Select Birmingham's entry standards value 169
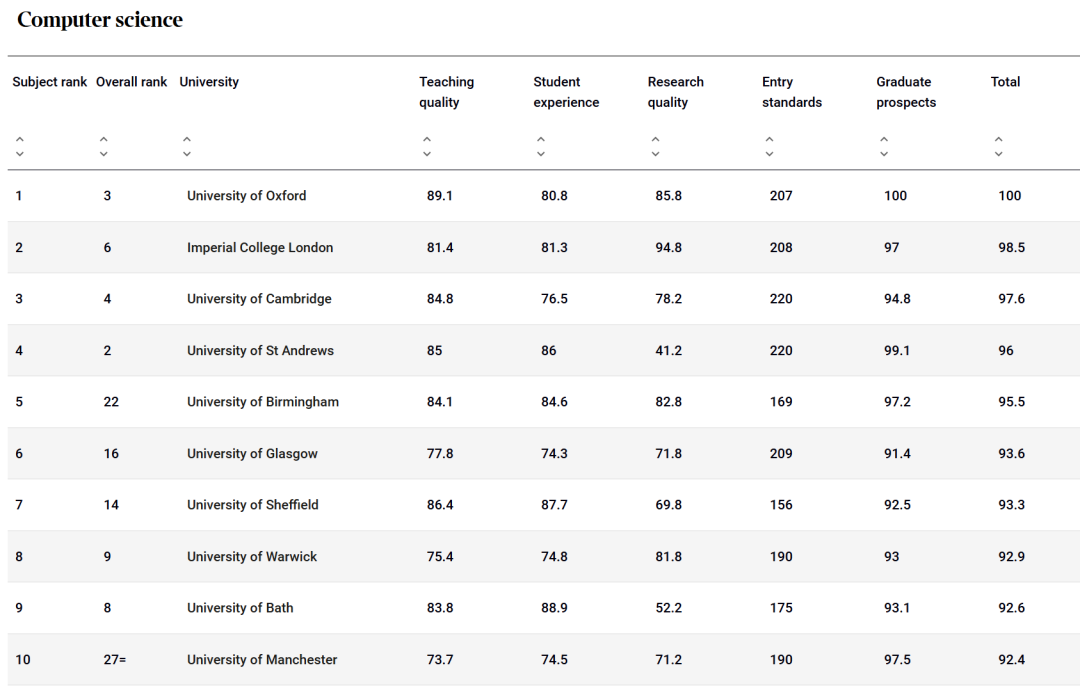Image resolution: width=1080 pixels, height=686 pixels. [x=781, y=402]
